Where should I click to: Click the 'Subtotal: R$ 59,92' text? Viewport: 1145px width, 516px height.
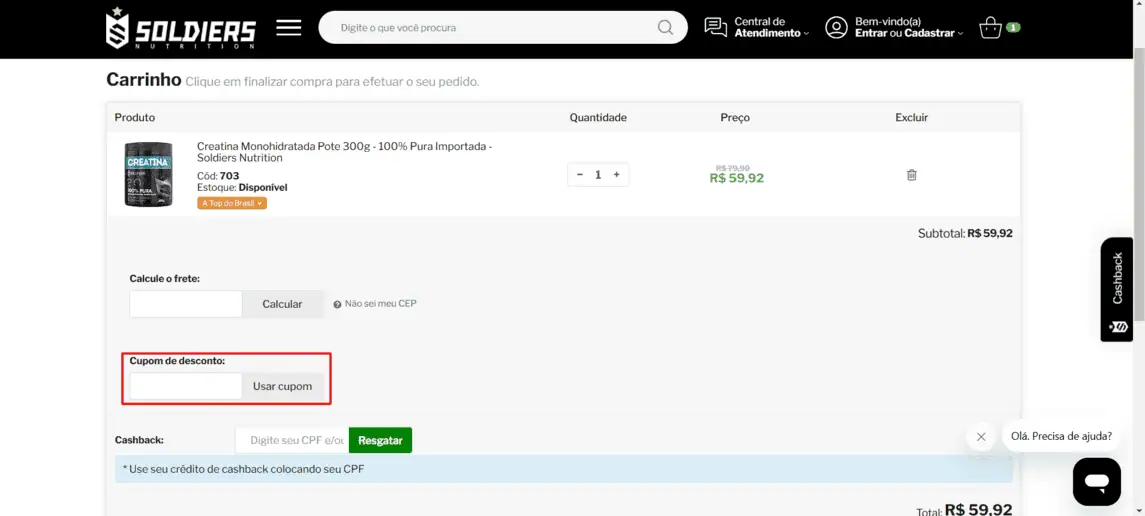point(965,234)
